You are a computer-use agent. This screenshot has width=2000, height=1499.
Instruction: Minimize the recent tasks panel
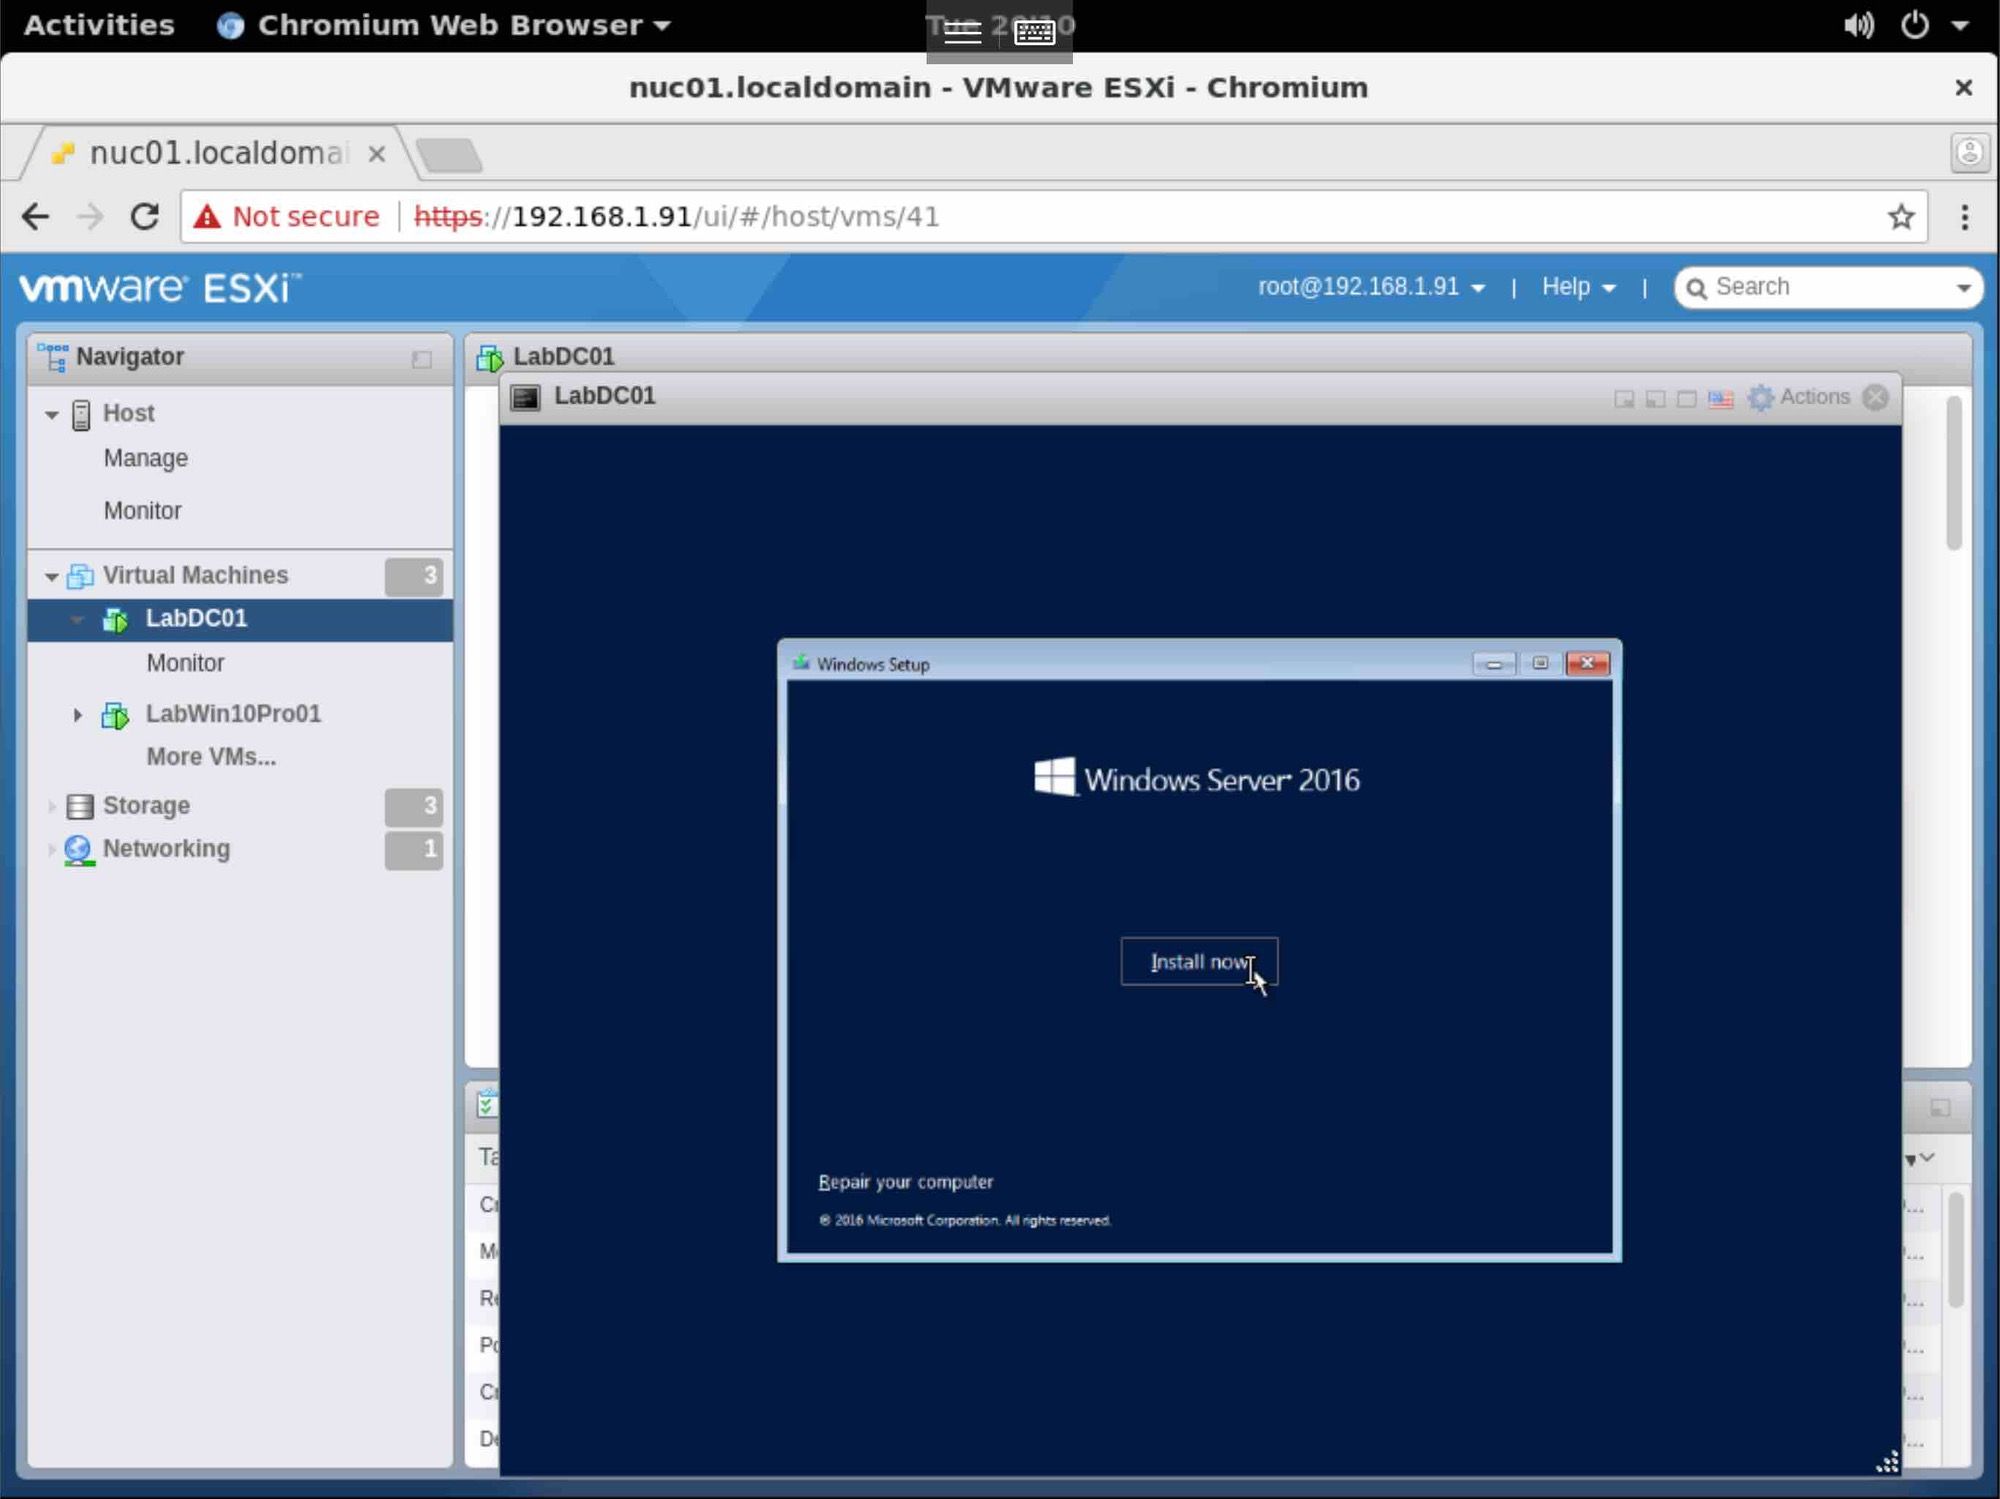point(1940,1108)
